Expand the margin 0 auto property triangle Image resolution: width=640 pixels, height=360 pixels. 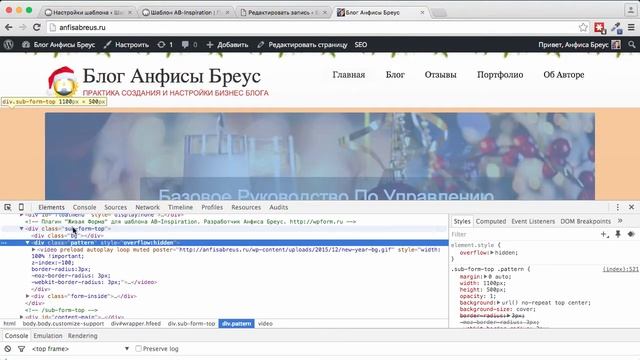[x=485, y=277]
